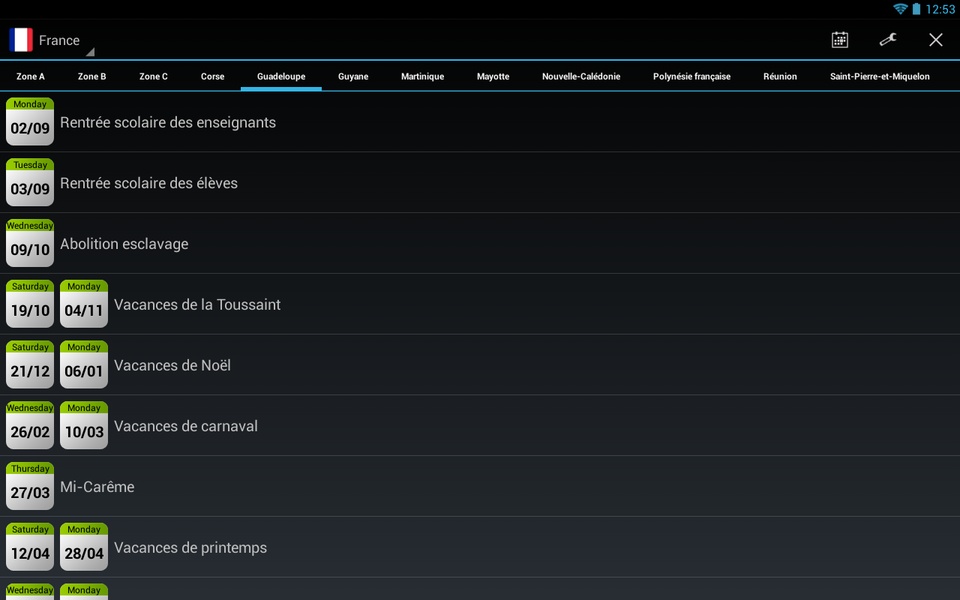This screenshot has width=960, height=600.
Task: Tap the Wednesday 09/10 date badge
Action: 30,243
